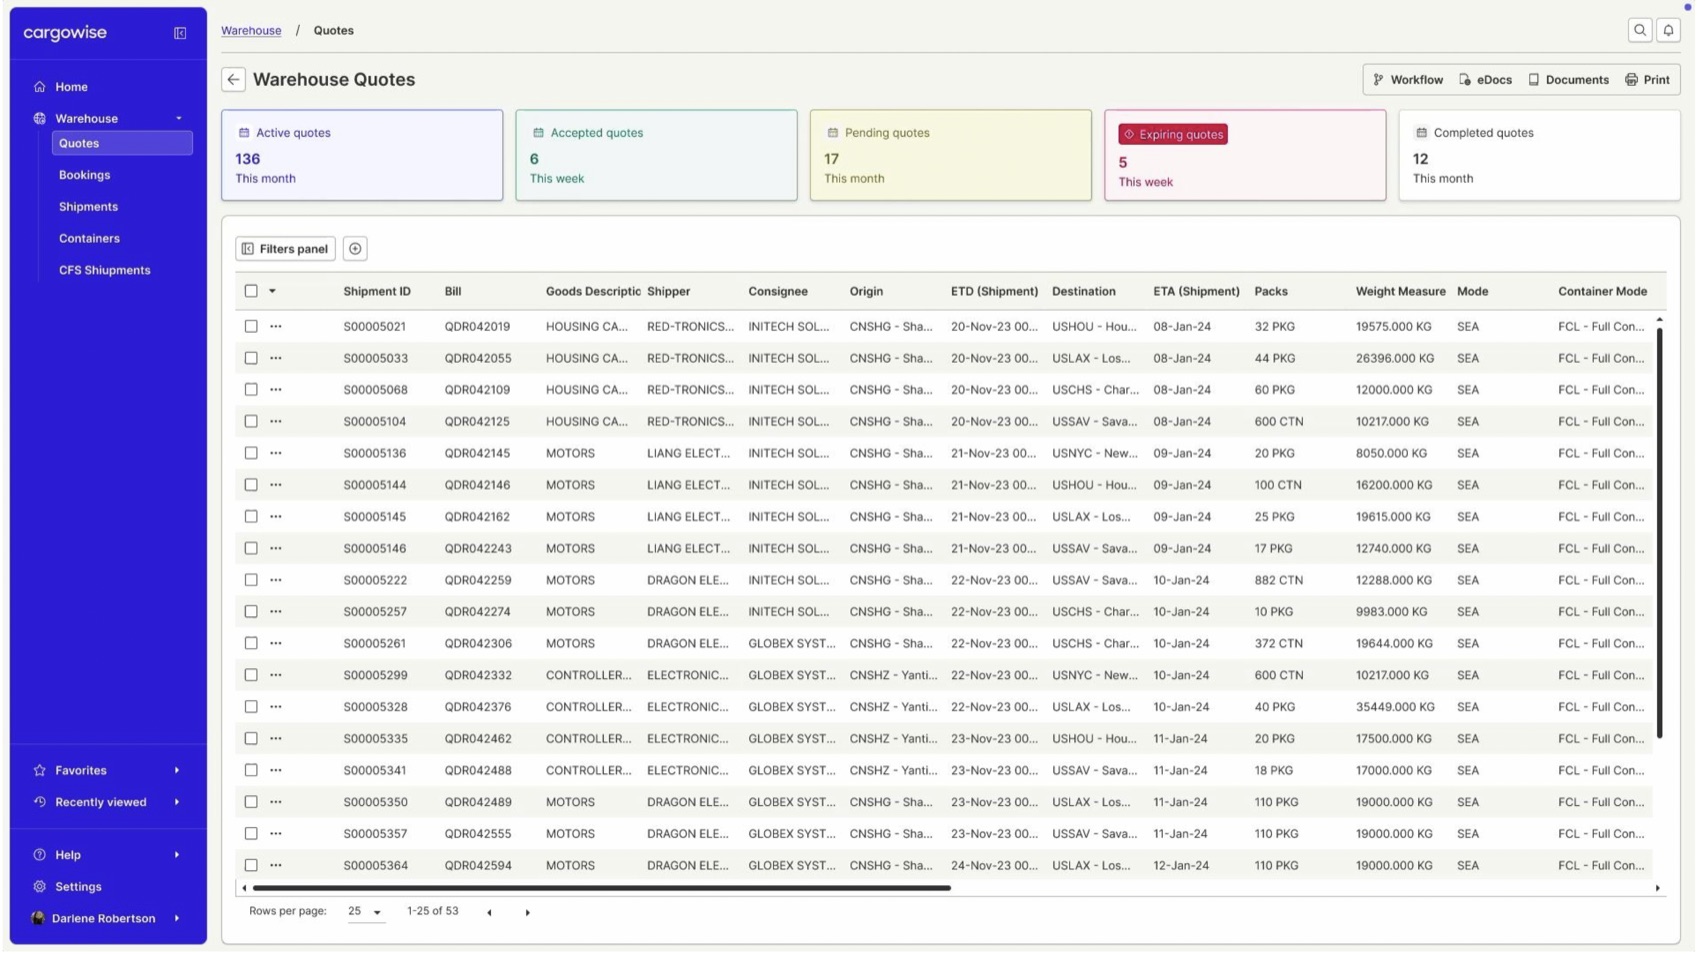Click the Documents button

1568,80
